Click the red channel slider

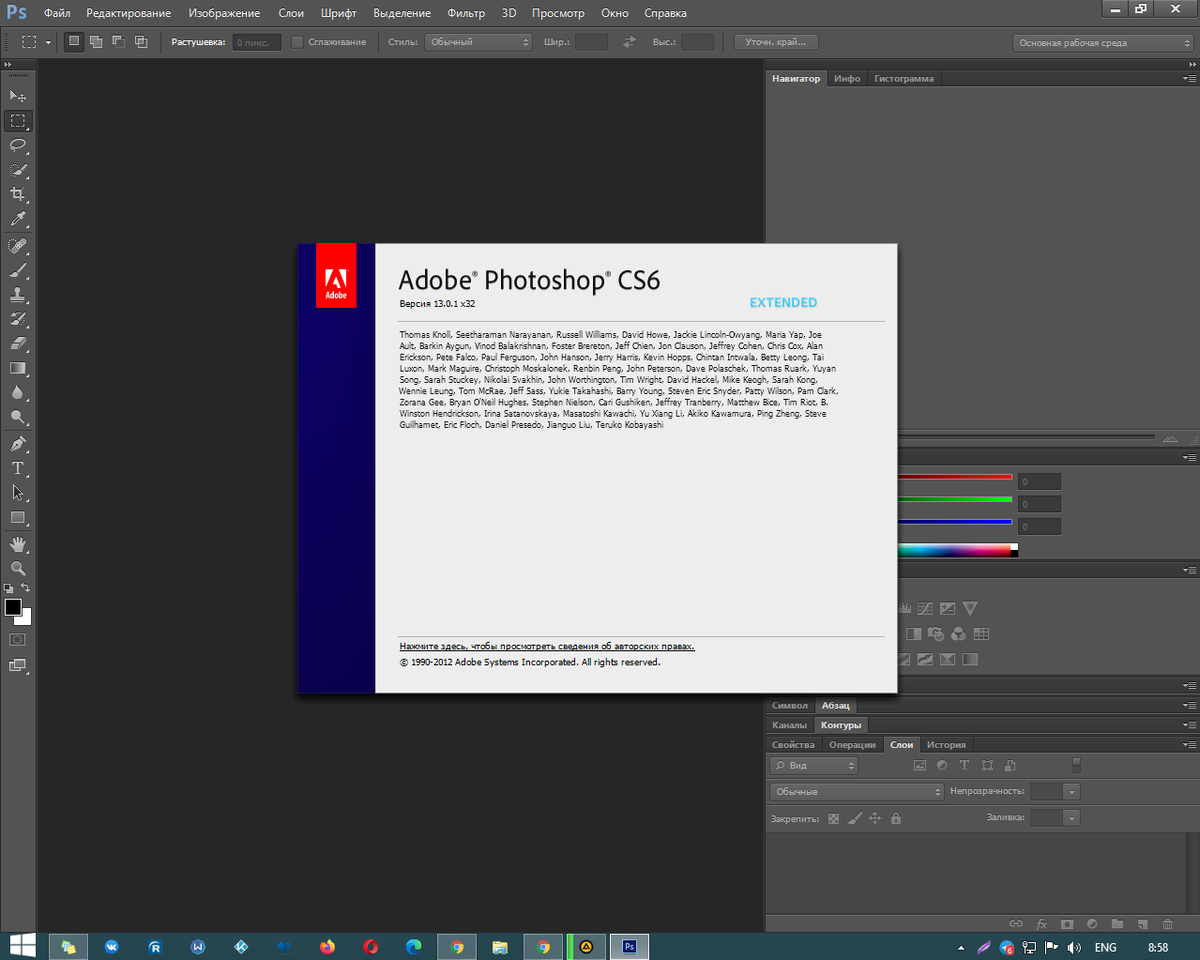coord(954,477)
